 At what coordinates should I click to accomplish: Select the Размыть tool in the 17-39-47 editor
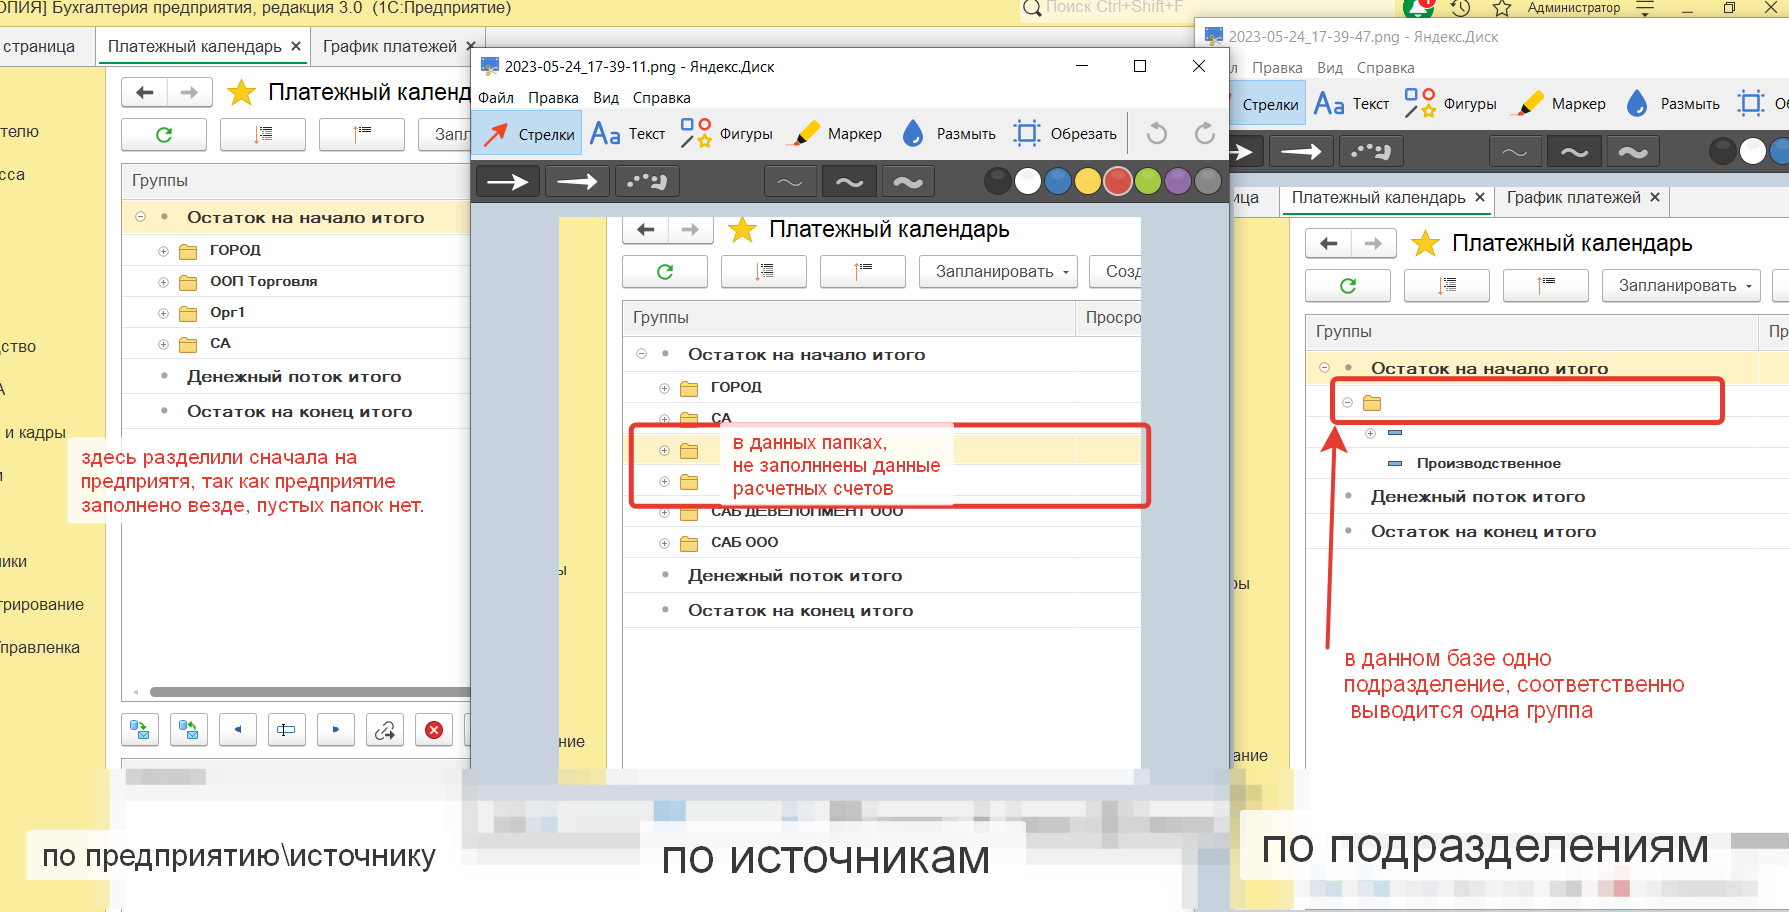[1672, 104]
